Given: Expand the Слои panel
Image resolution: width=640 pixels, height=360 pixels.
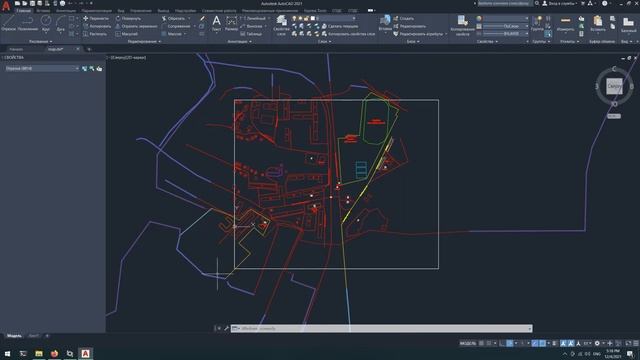Looking at the screenshot, I should click(x=324, y=42).
